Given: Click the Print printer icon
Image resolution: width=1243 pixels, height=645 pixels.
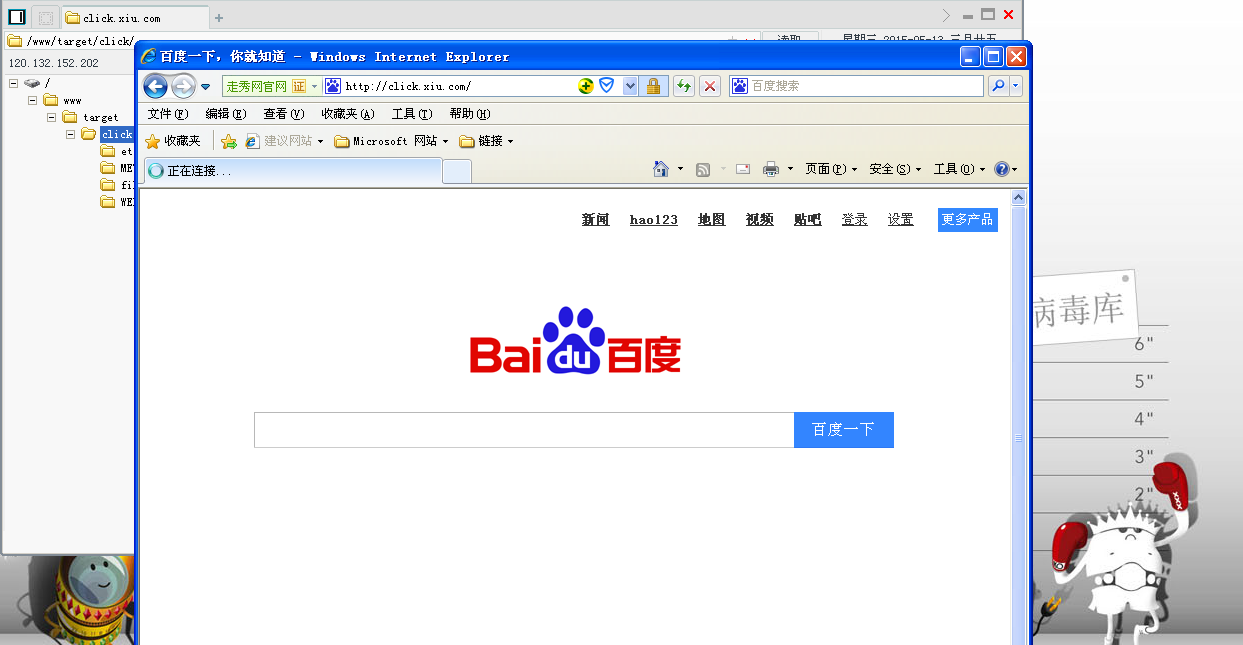Looking at the screenshot, I should [771, 169].
